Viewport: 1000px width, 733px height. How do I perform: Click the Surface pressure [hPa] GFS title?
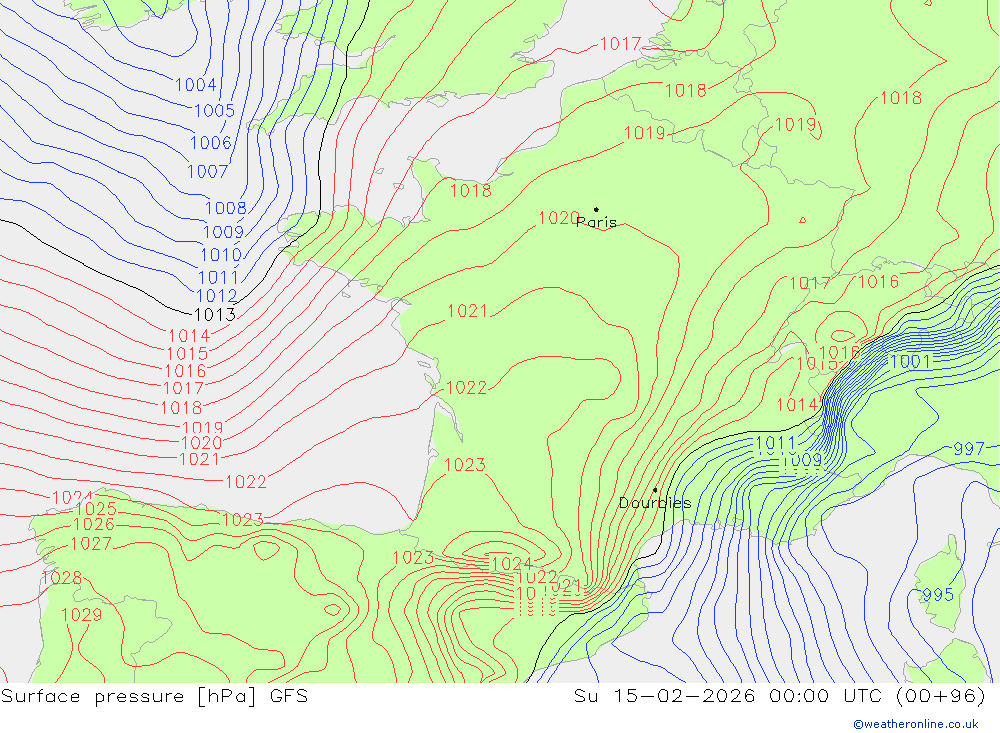pyautogui.click(x=154, y=695)
